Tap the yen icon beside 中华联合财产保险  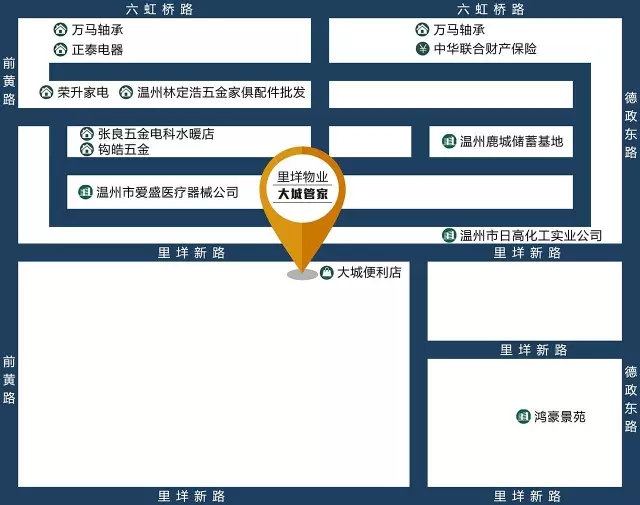422,49
